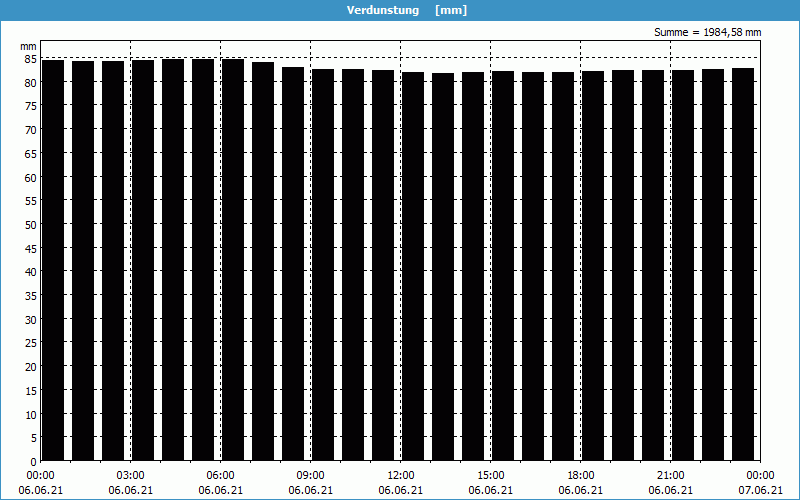Click the 07.06.21 date label
This screenshot has width=800, height=500.
coord(760,491)
